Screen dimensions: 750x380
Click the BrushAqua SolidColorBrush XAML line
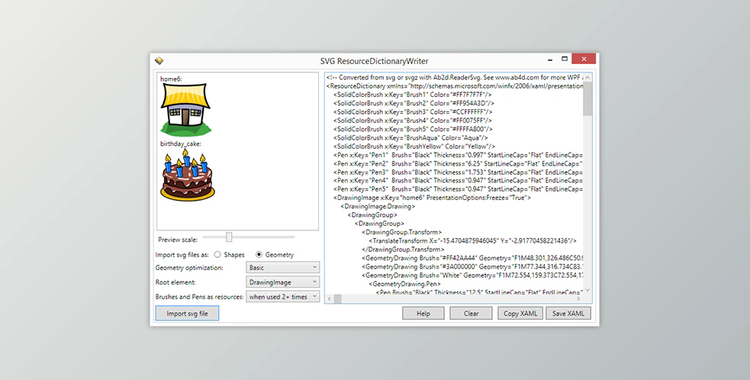(410, 138)
